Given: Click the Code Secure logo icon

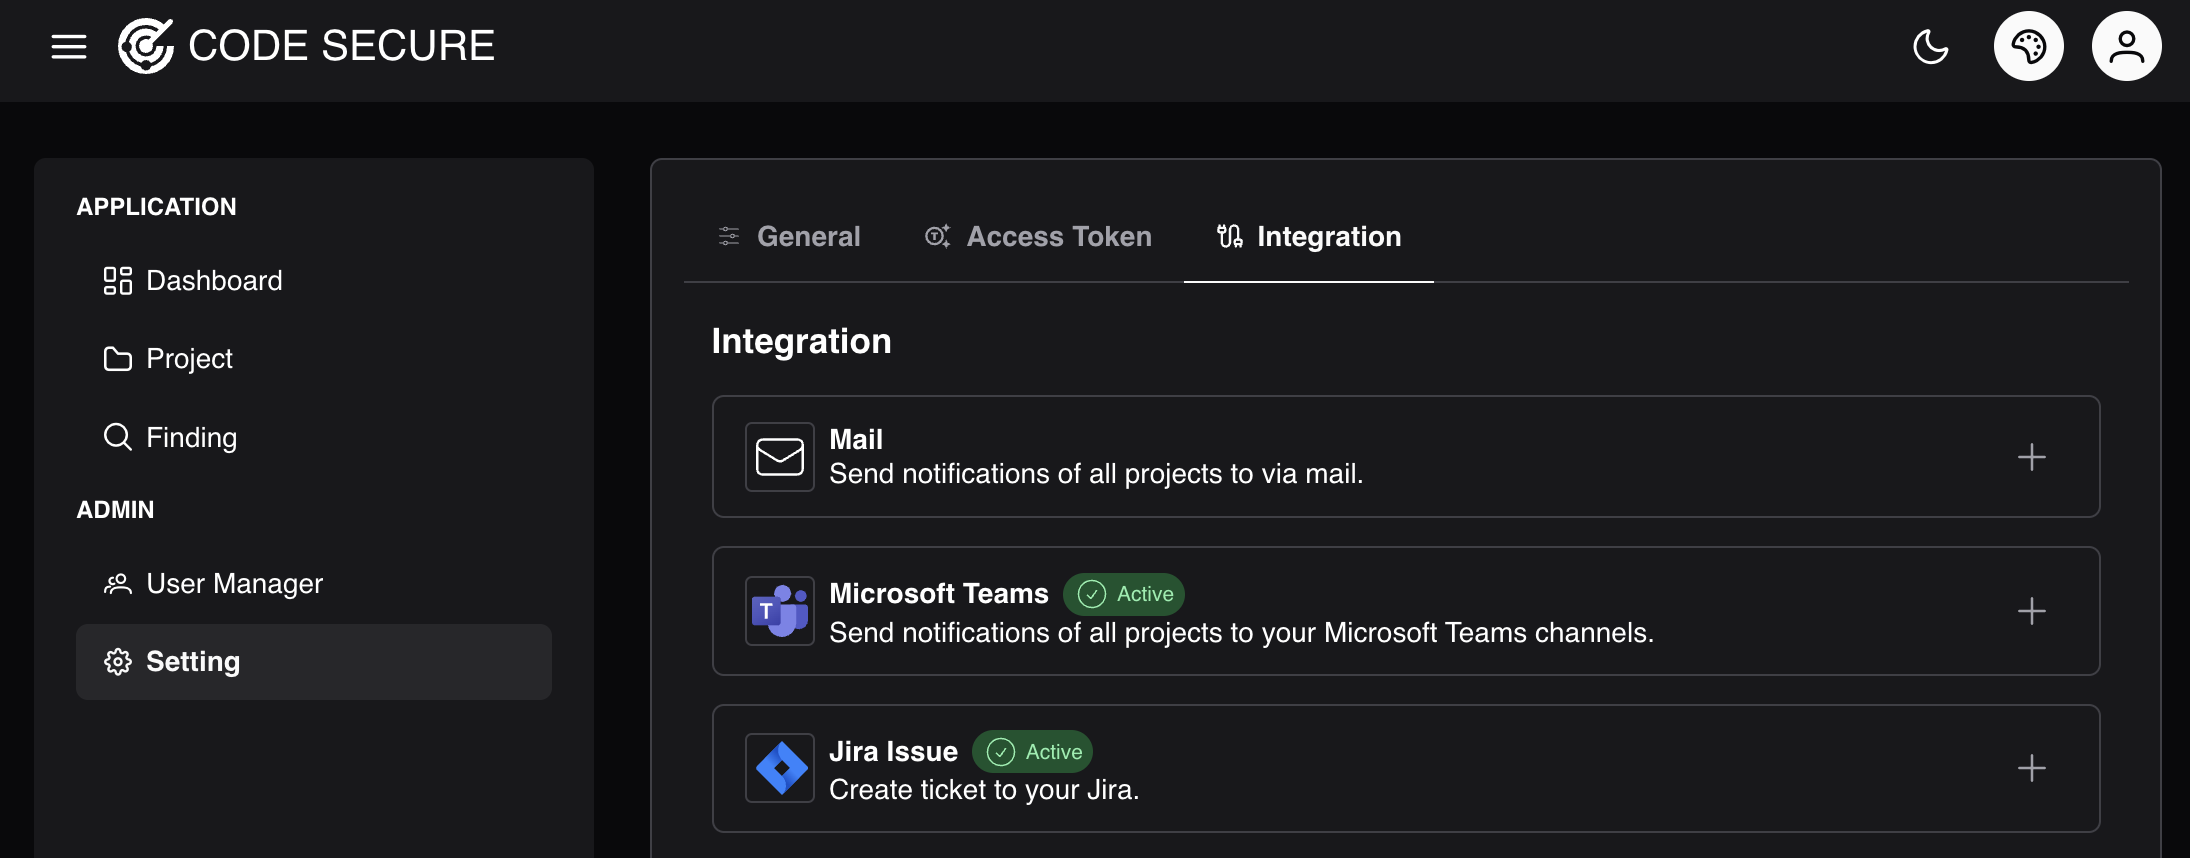Looking at the screenshot, I should coord(146,46).
